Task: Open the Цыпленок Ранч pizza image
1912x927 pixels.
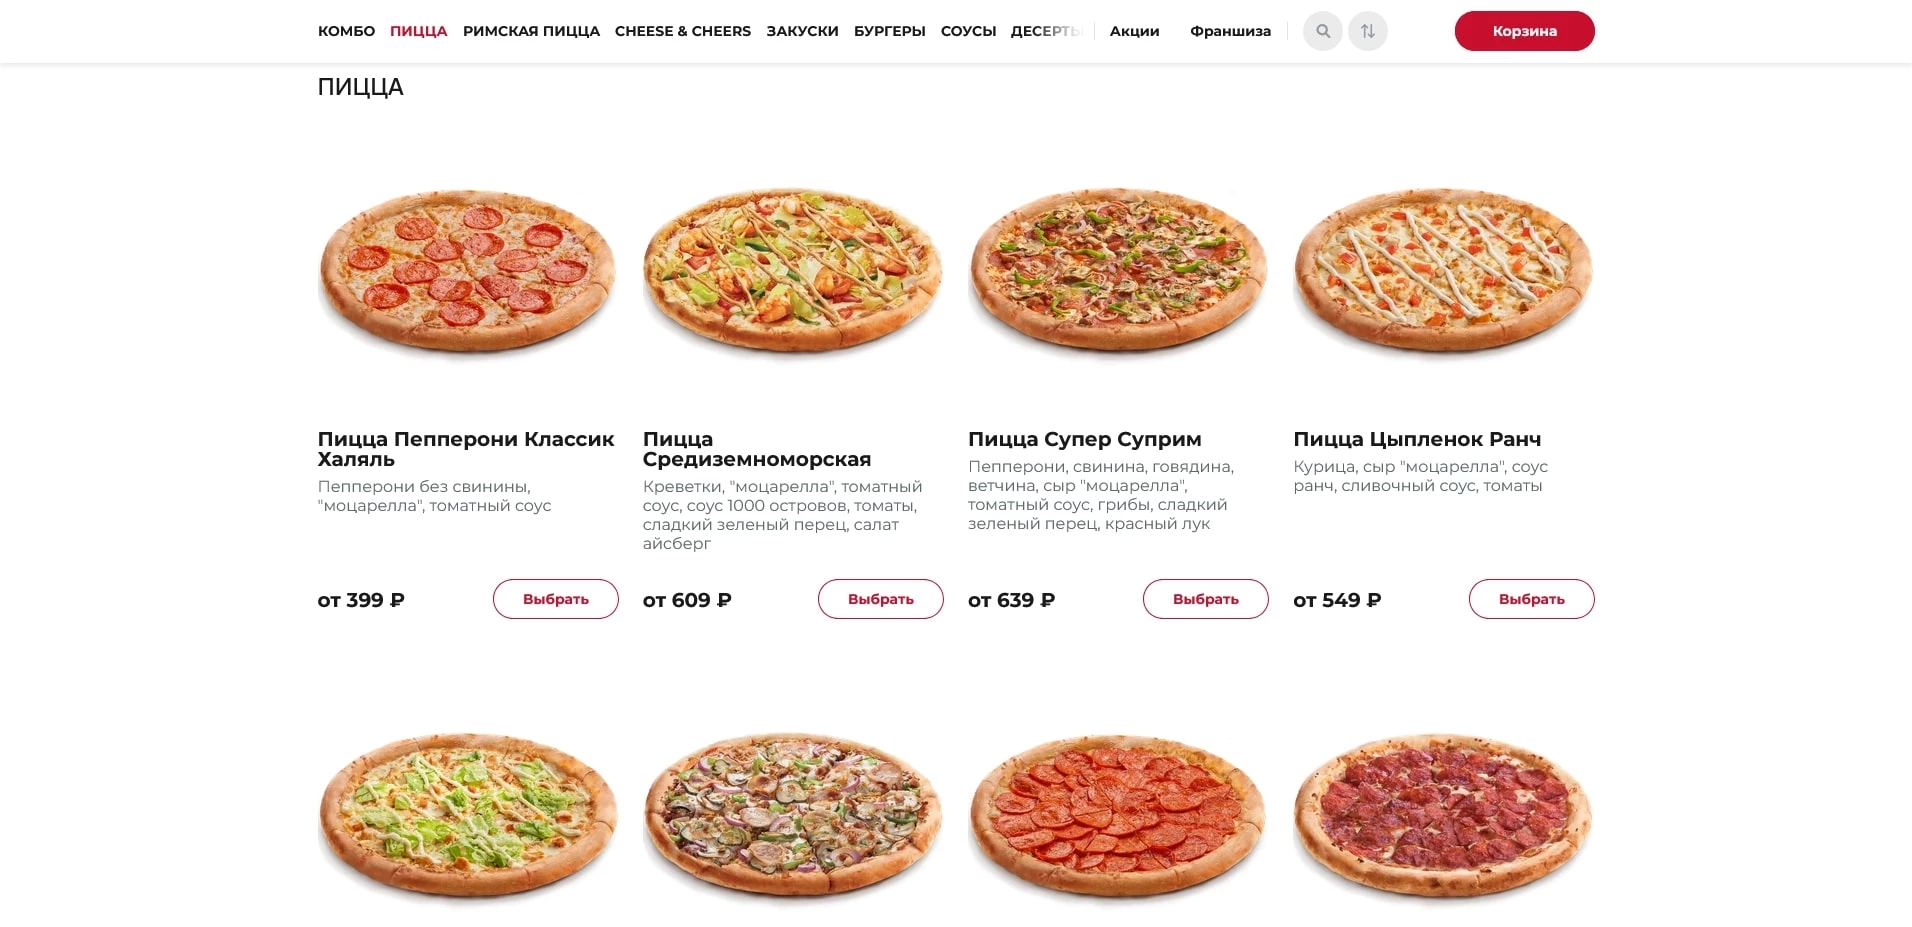Action: [x=1442, y=271]
